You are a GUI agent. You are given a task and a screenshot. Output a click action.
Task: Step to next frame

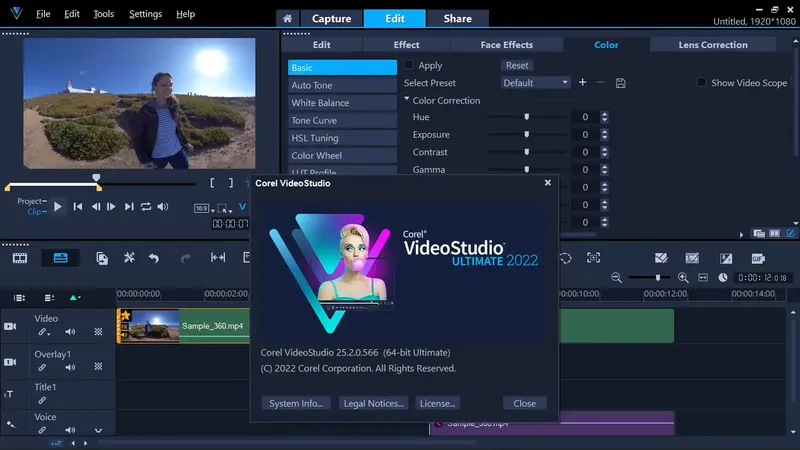pyautogui.click(x=111, y=207)
